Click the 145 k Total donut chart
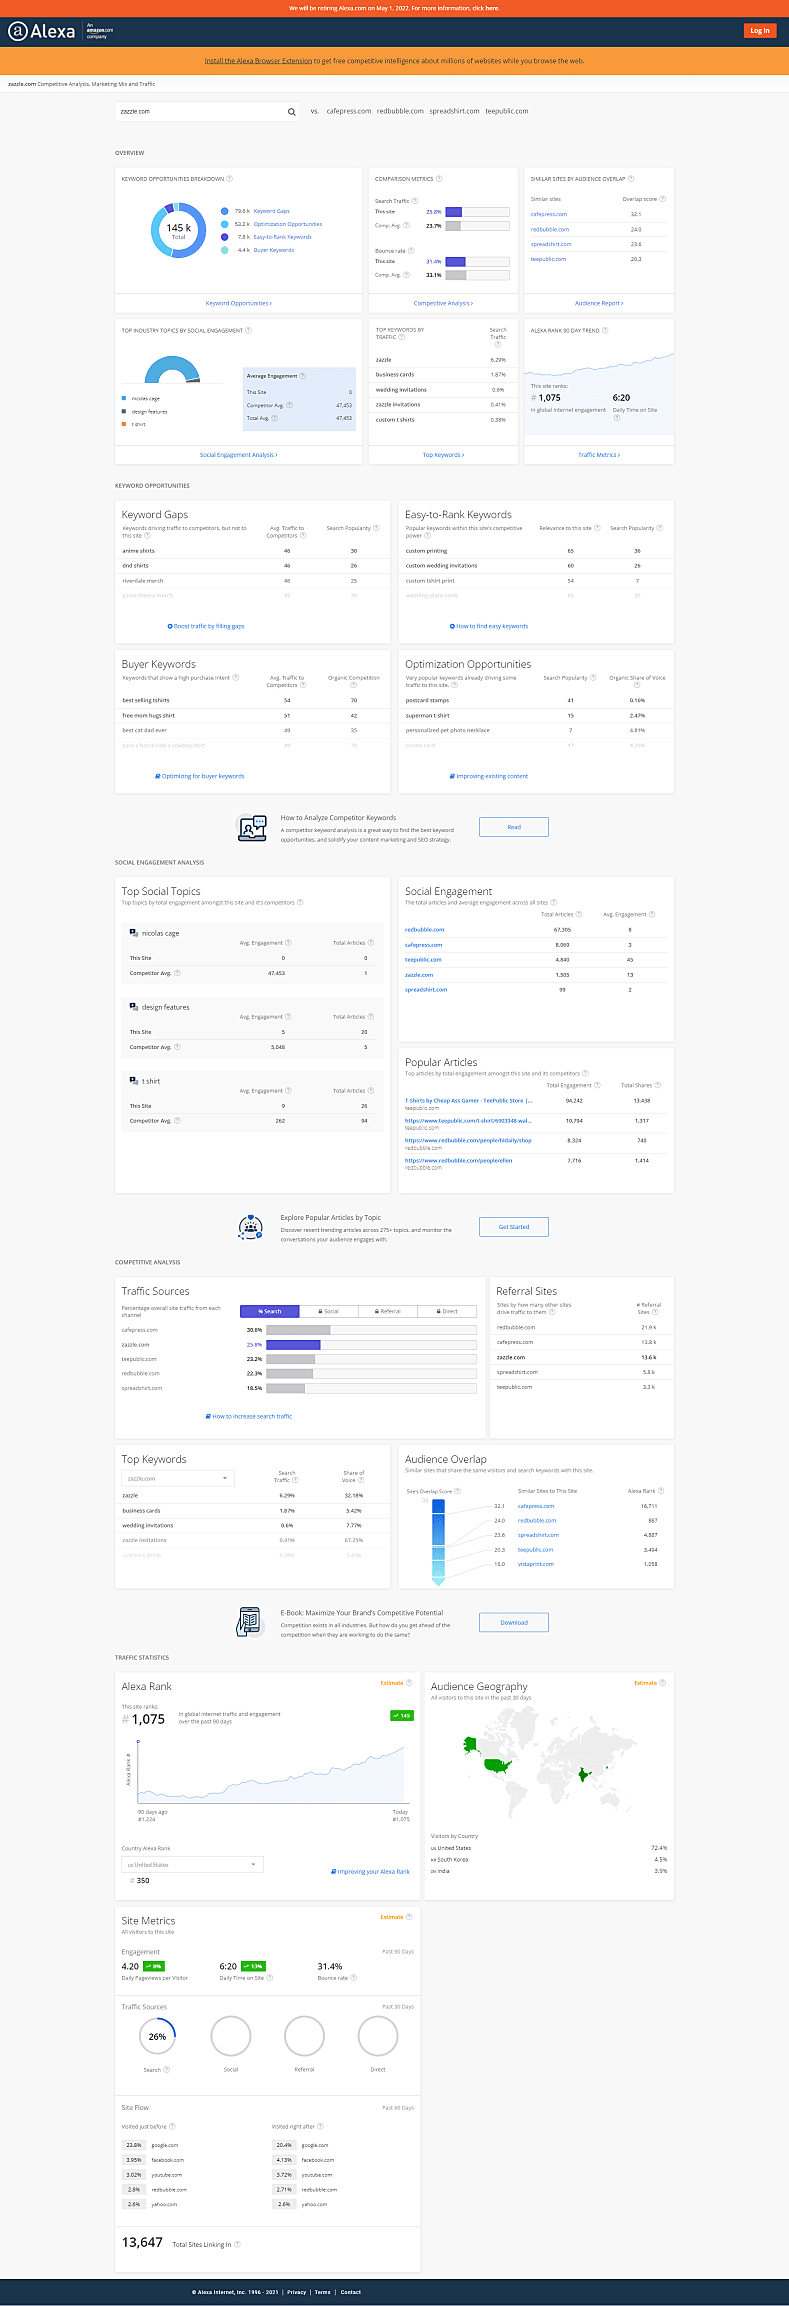This screenshot has height=2306, width=789. coord(178,230)
